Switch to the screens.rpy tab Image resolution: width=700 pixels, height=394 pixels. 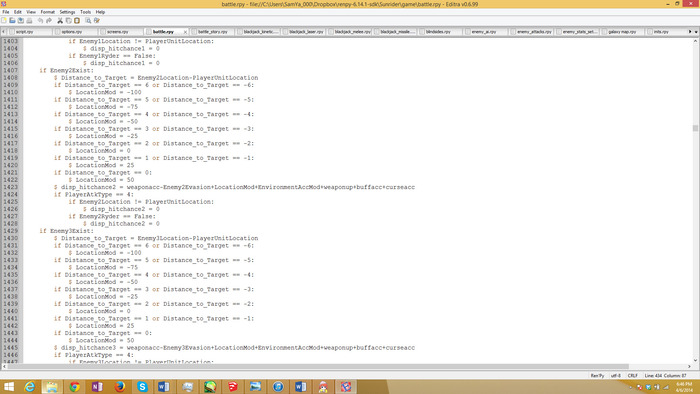pos(121,32)
